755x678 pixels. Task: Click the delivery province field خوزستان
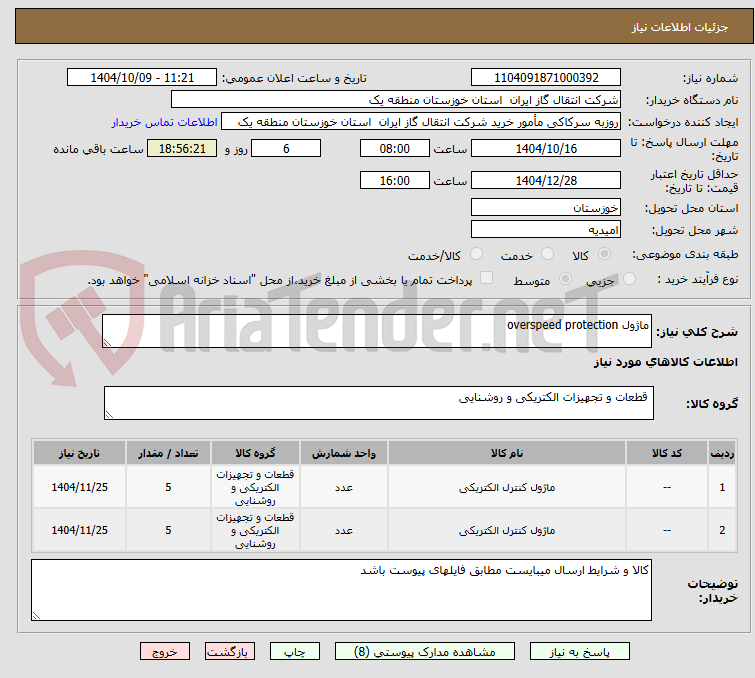[546, 208]
